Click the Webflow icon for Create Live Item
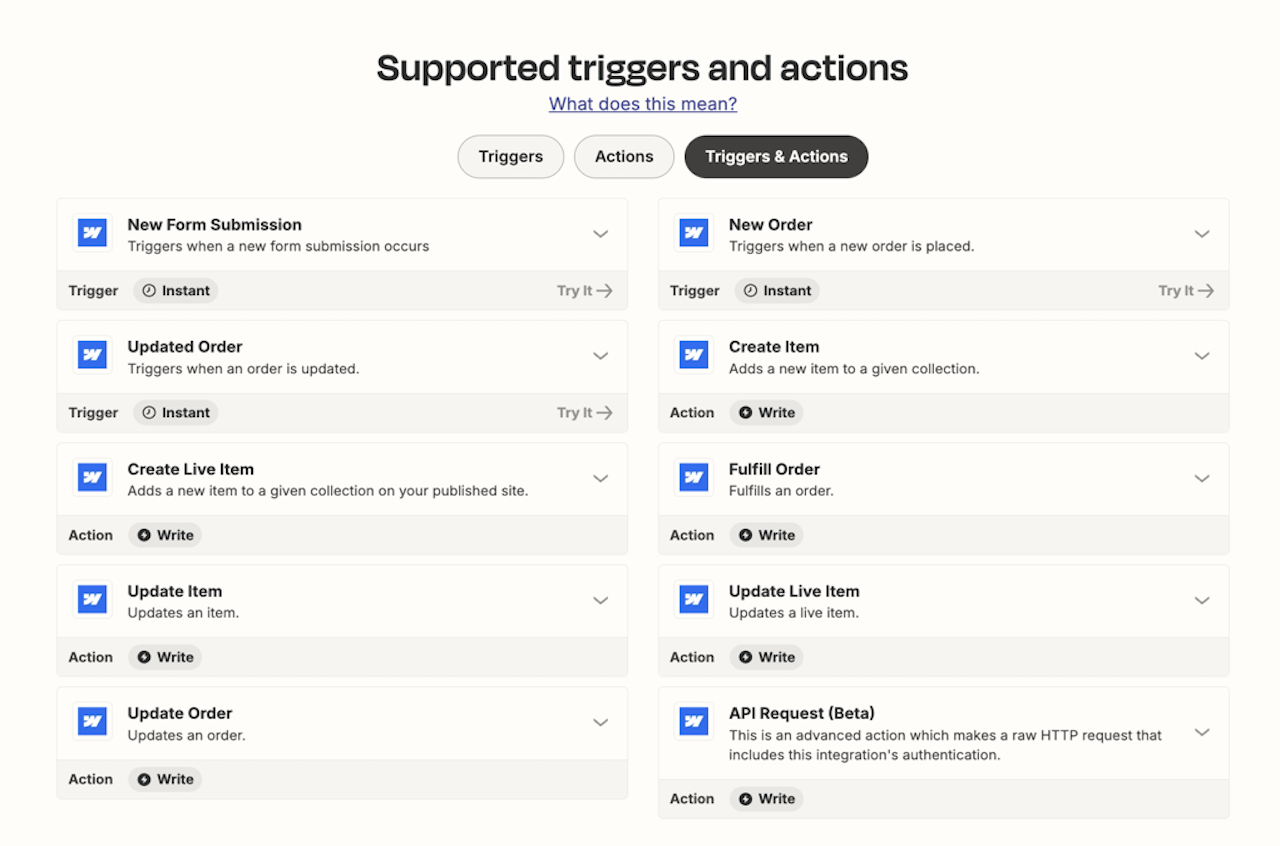 click(92, 477)
